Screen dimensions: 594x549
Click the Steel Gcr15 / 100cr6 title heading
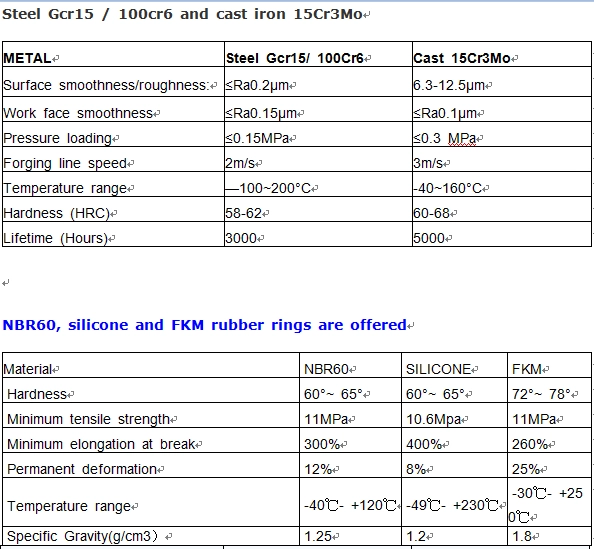click(x=182, y=14)
